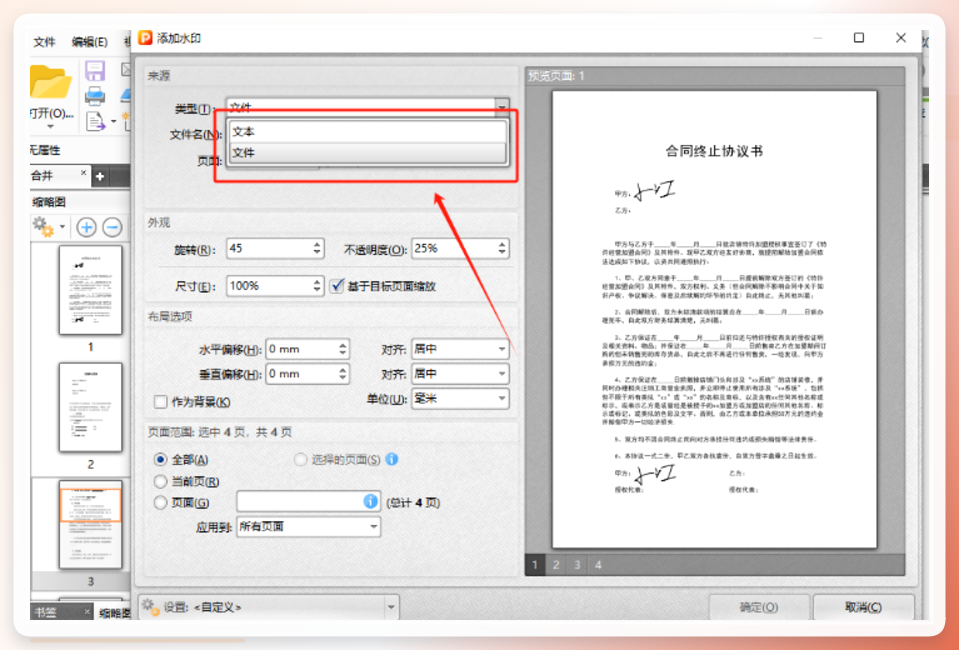This screenshot has height=650, width=959.
Task: Click the Open folder icon in main window
Action: pos(50,82)
